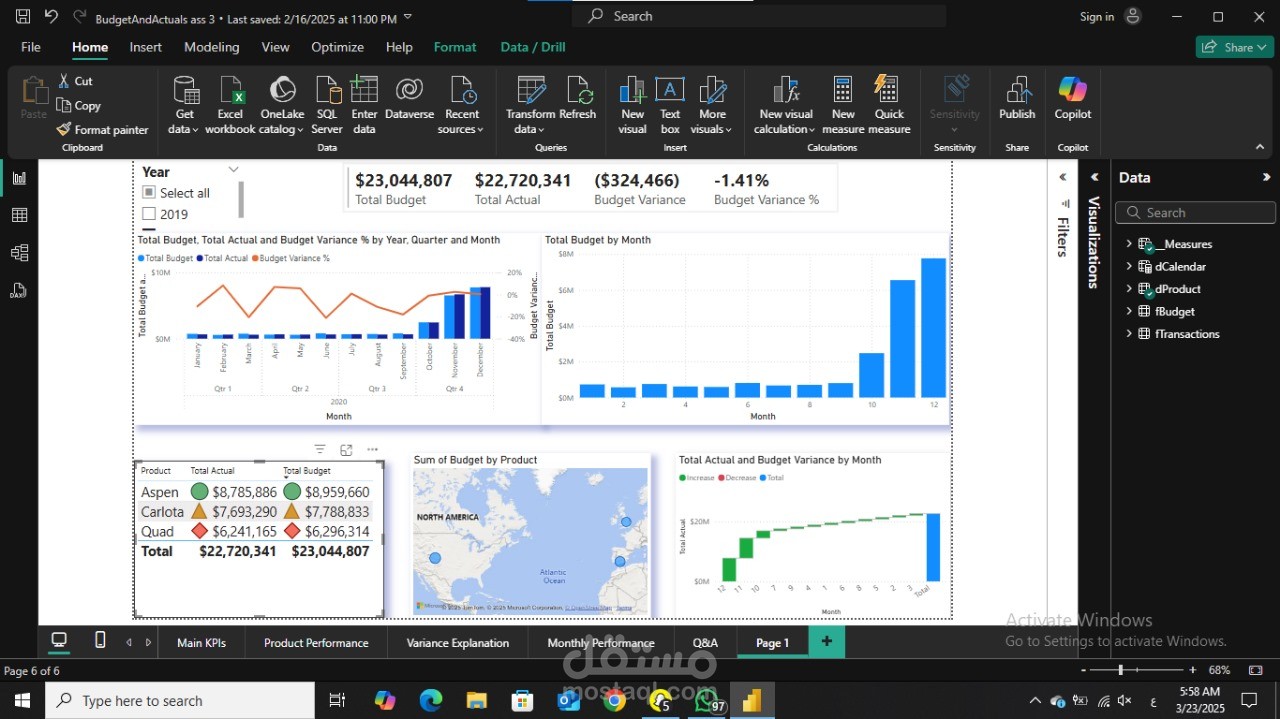Viewport: 1280px width, 719px height.
Task: Undo the last action
Action: 52,17
